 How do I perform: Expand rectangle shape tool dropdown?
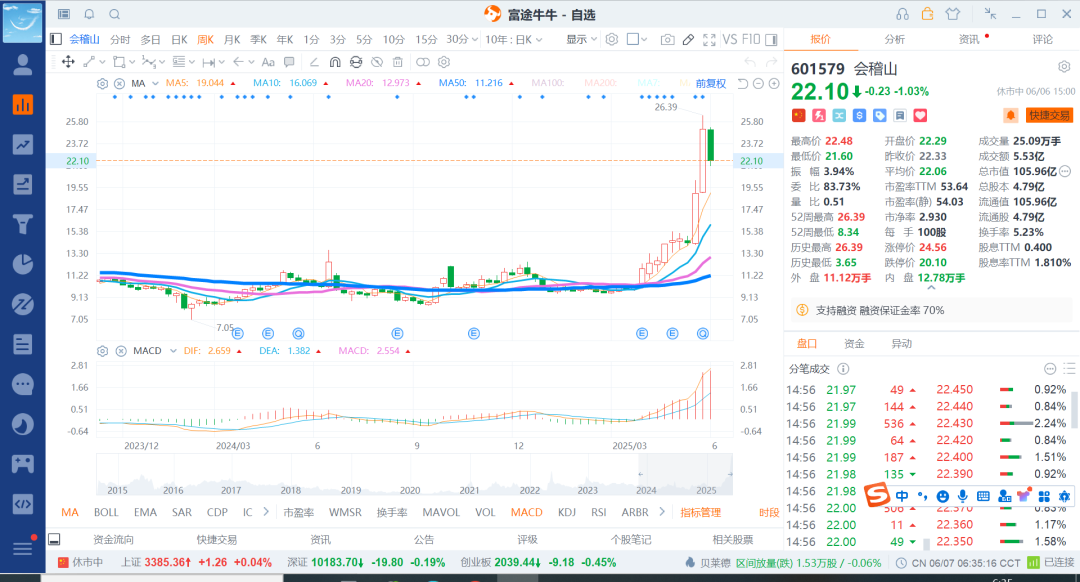click(x=132, y=62)
